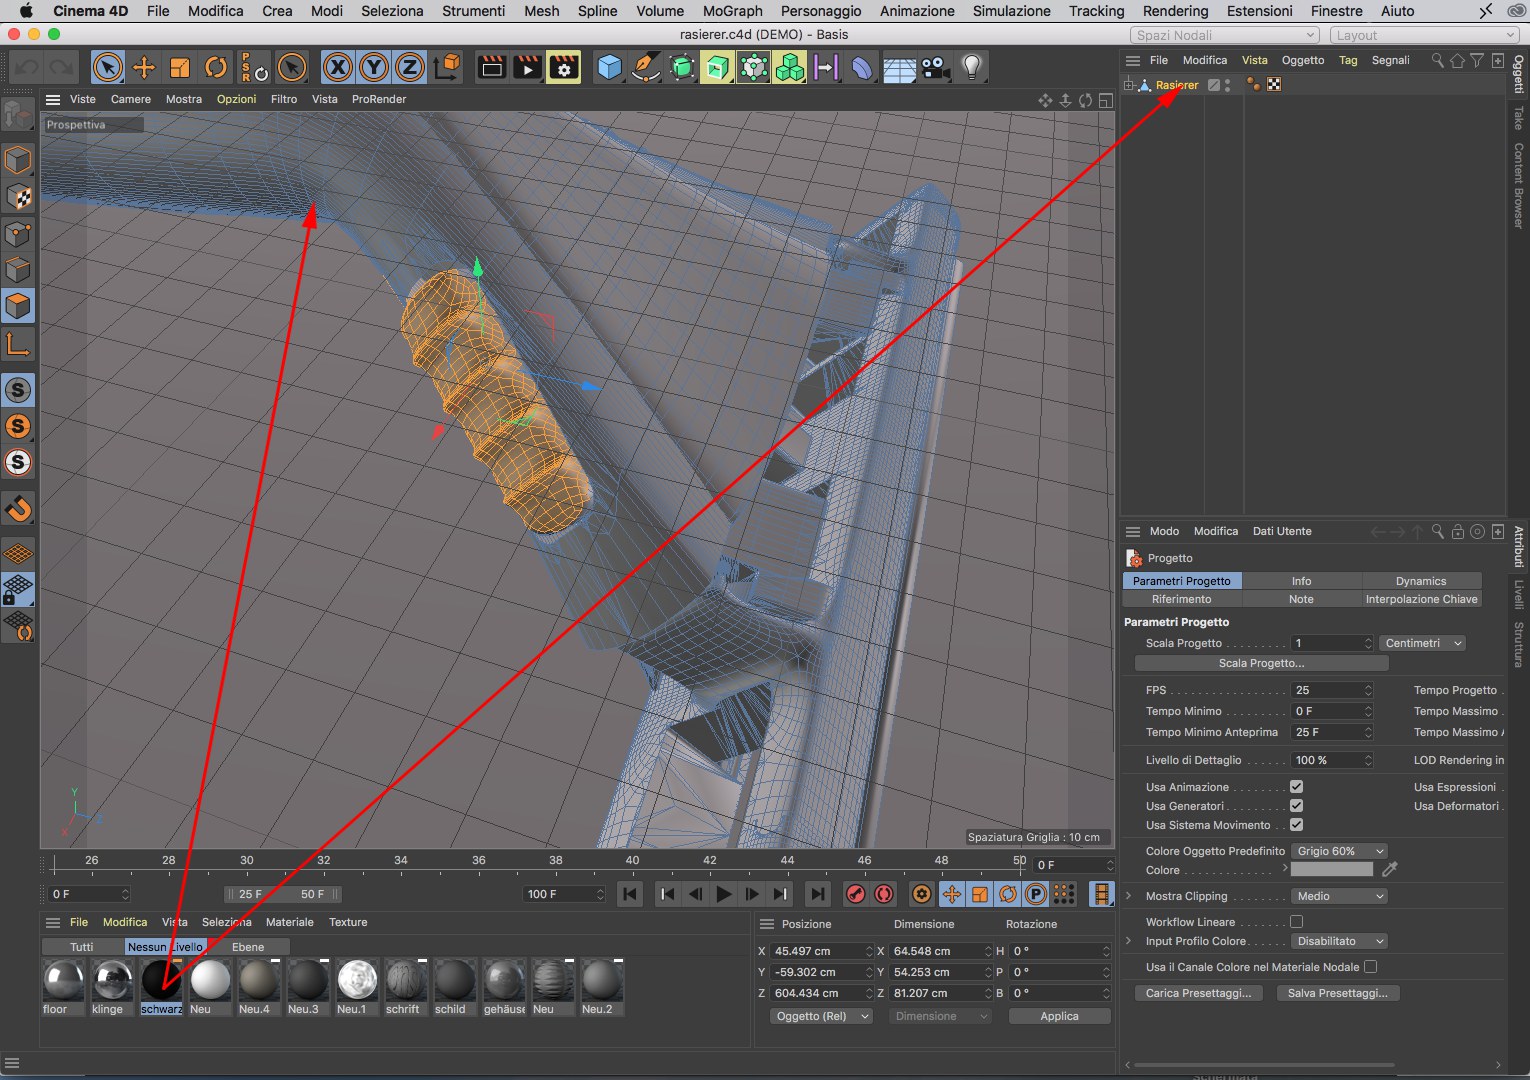Go to start of timeline

[x=630, y=894]
